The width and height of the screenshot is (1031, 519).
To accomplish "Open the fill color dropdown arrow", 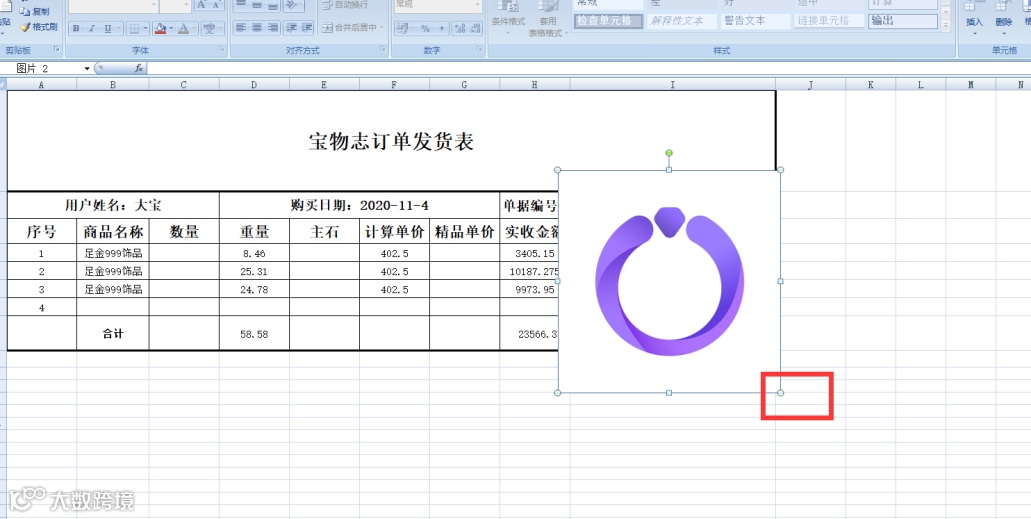I will coord(171,29).
